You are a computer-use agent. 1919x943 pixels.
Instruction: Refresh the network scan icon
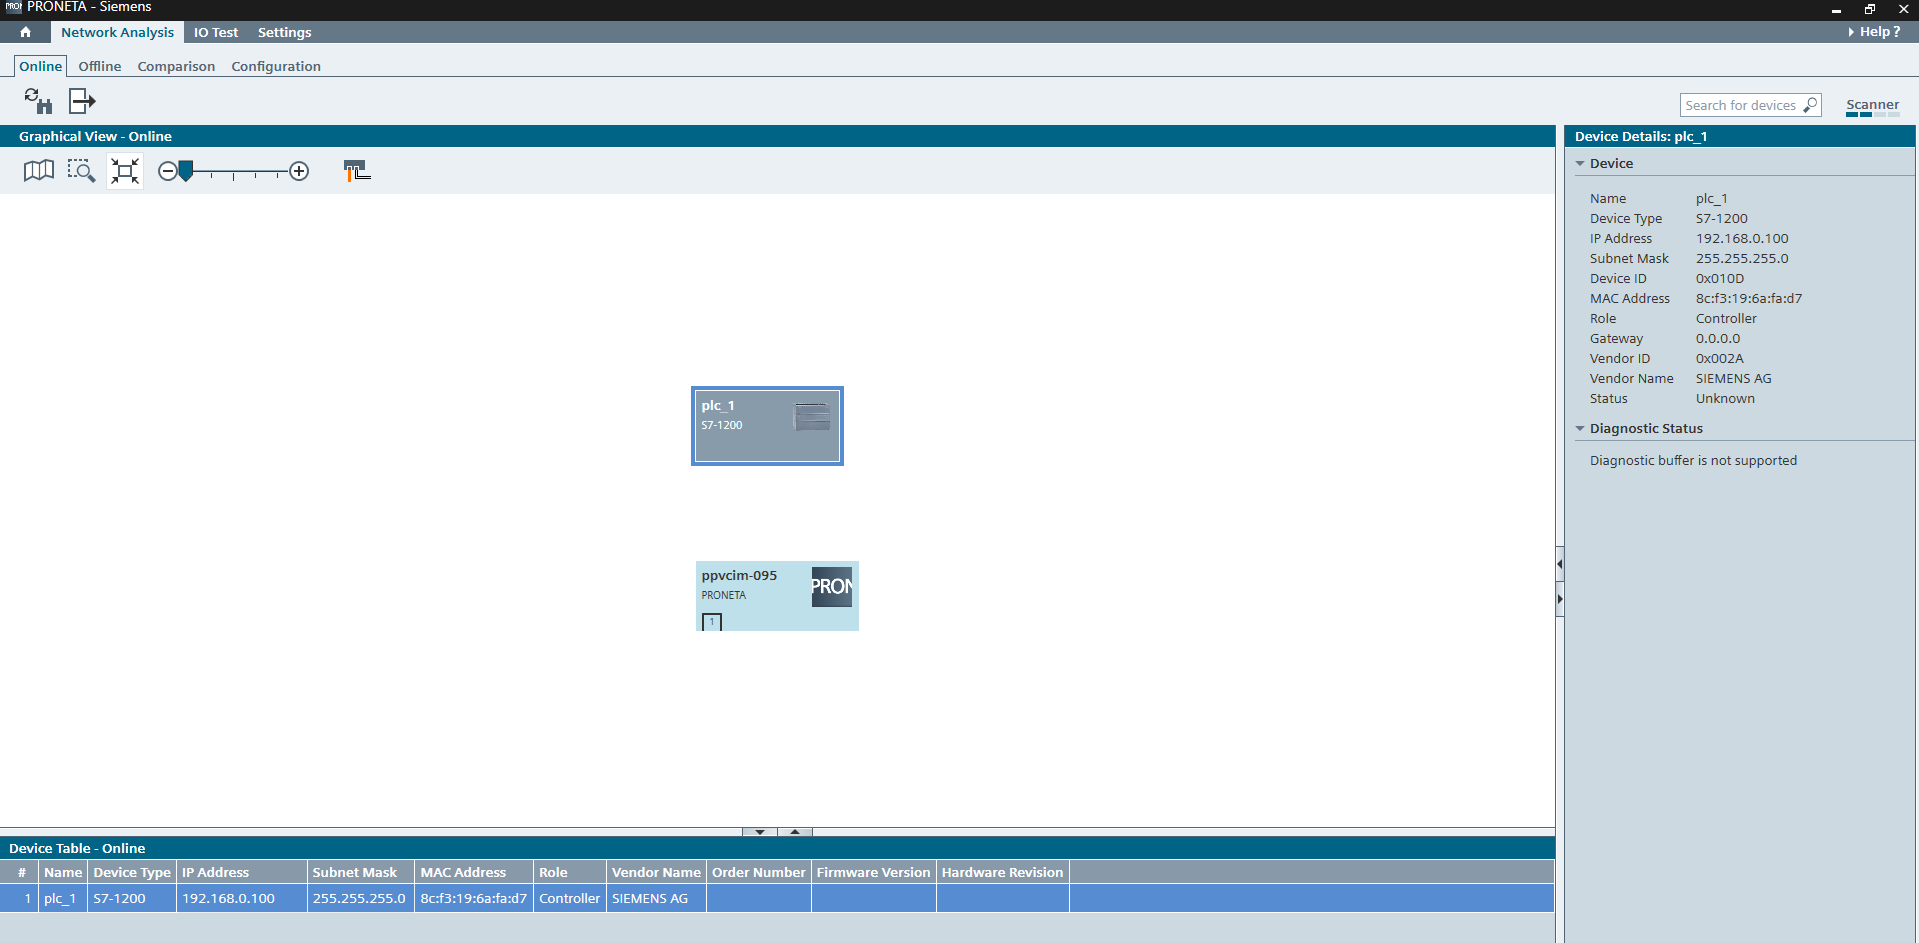click(38, 101)
